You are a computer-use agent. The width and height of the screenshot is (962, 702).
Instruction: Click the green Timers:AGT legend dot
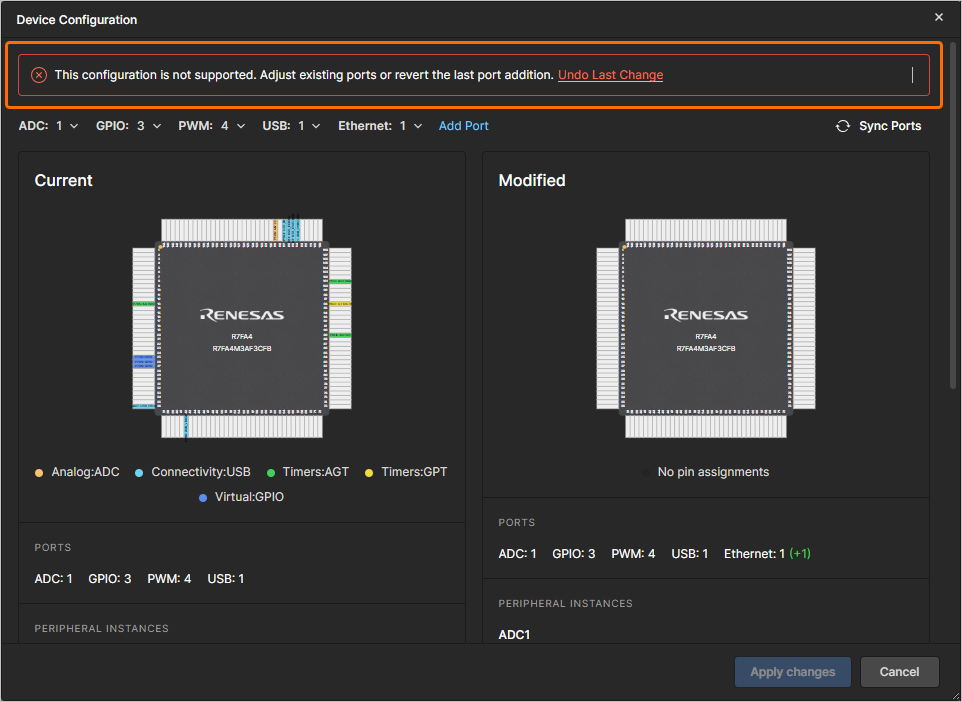tap(271, 472)
